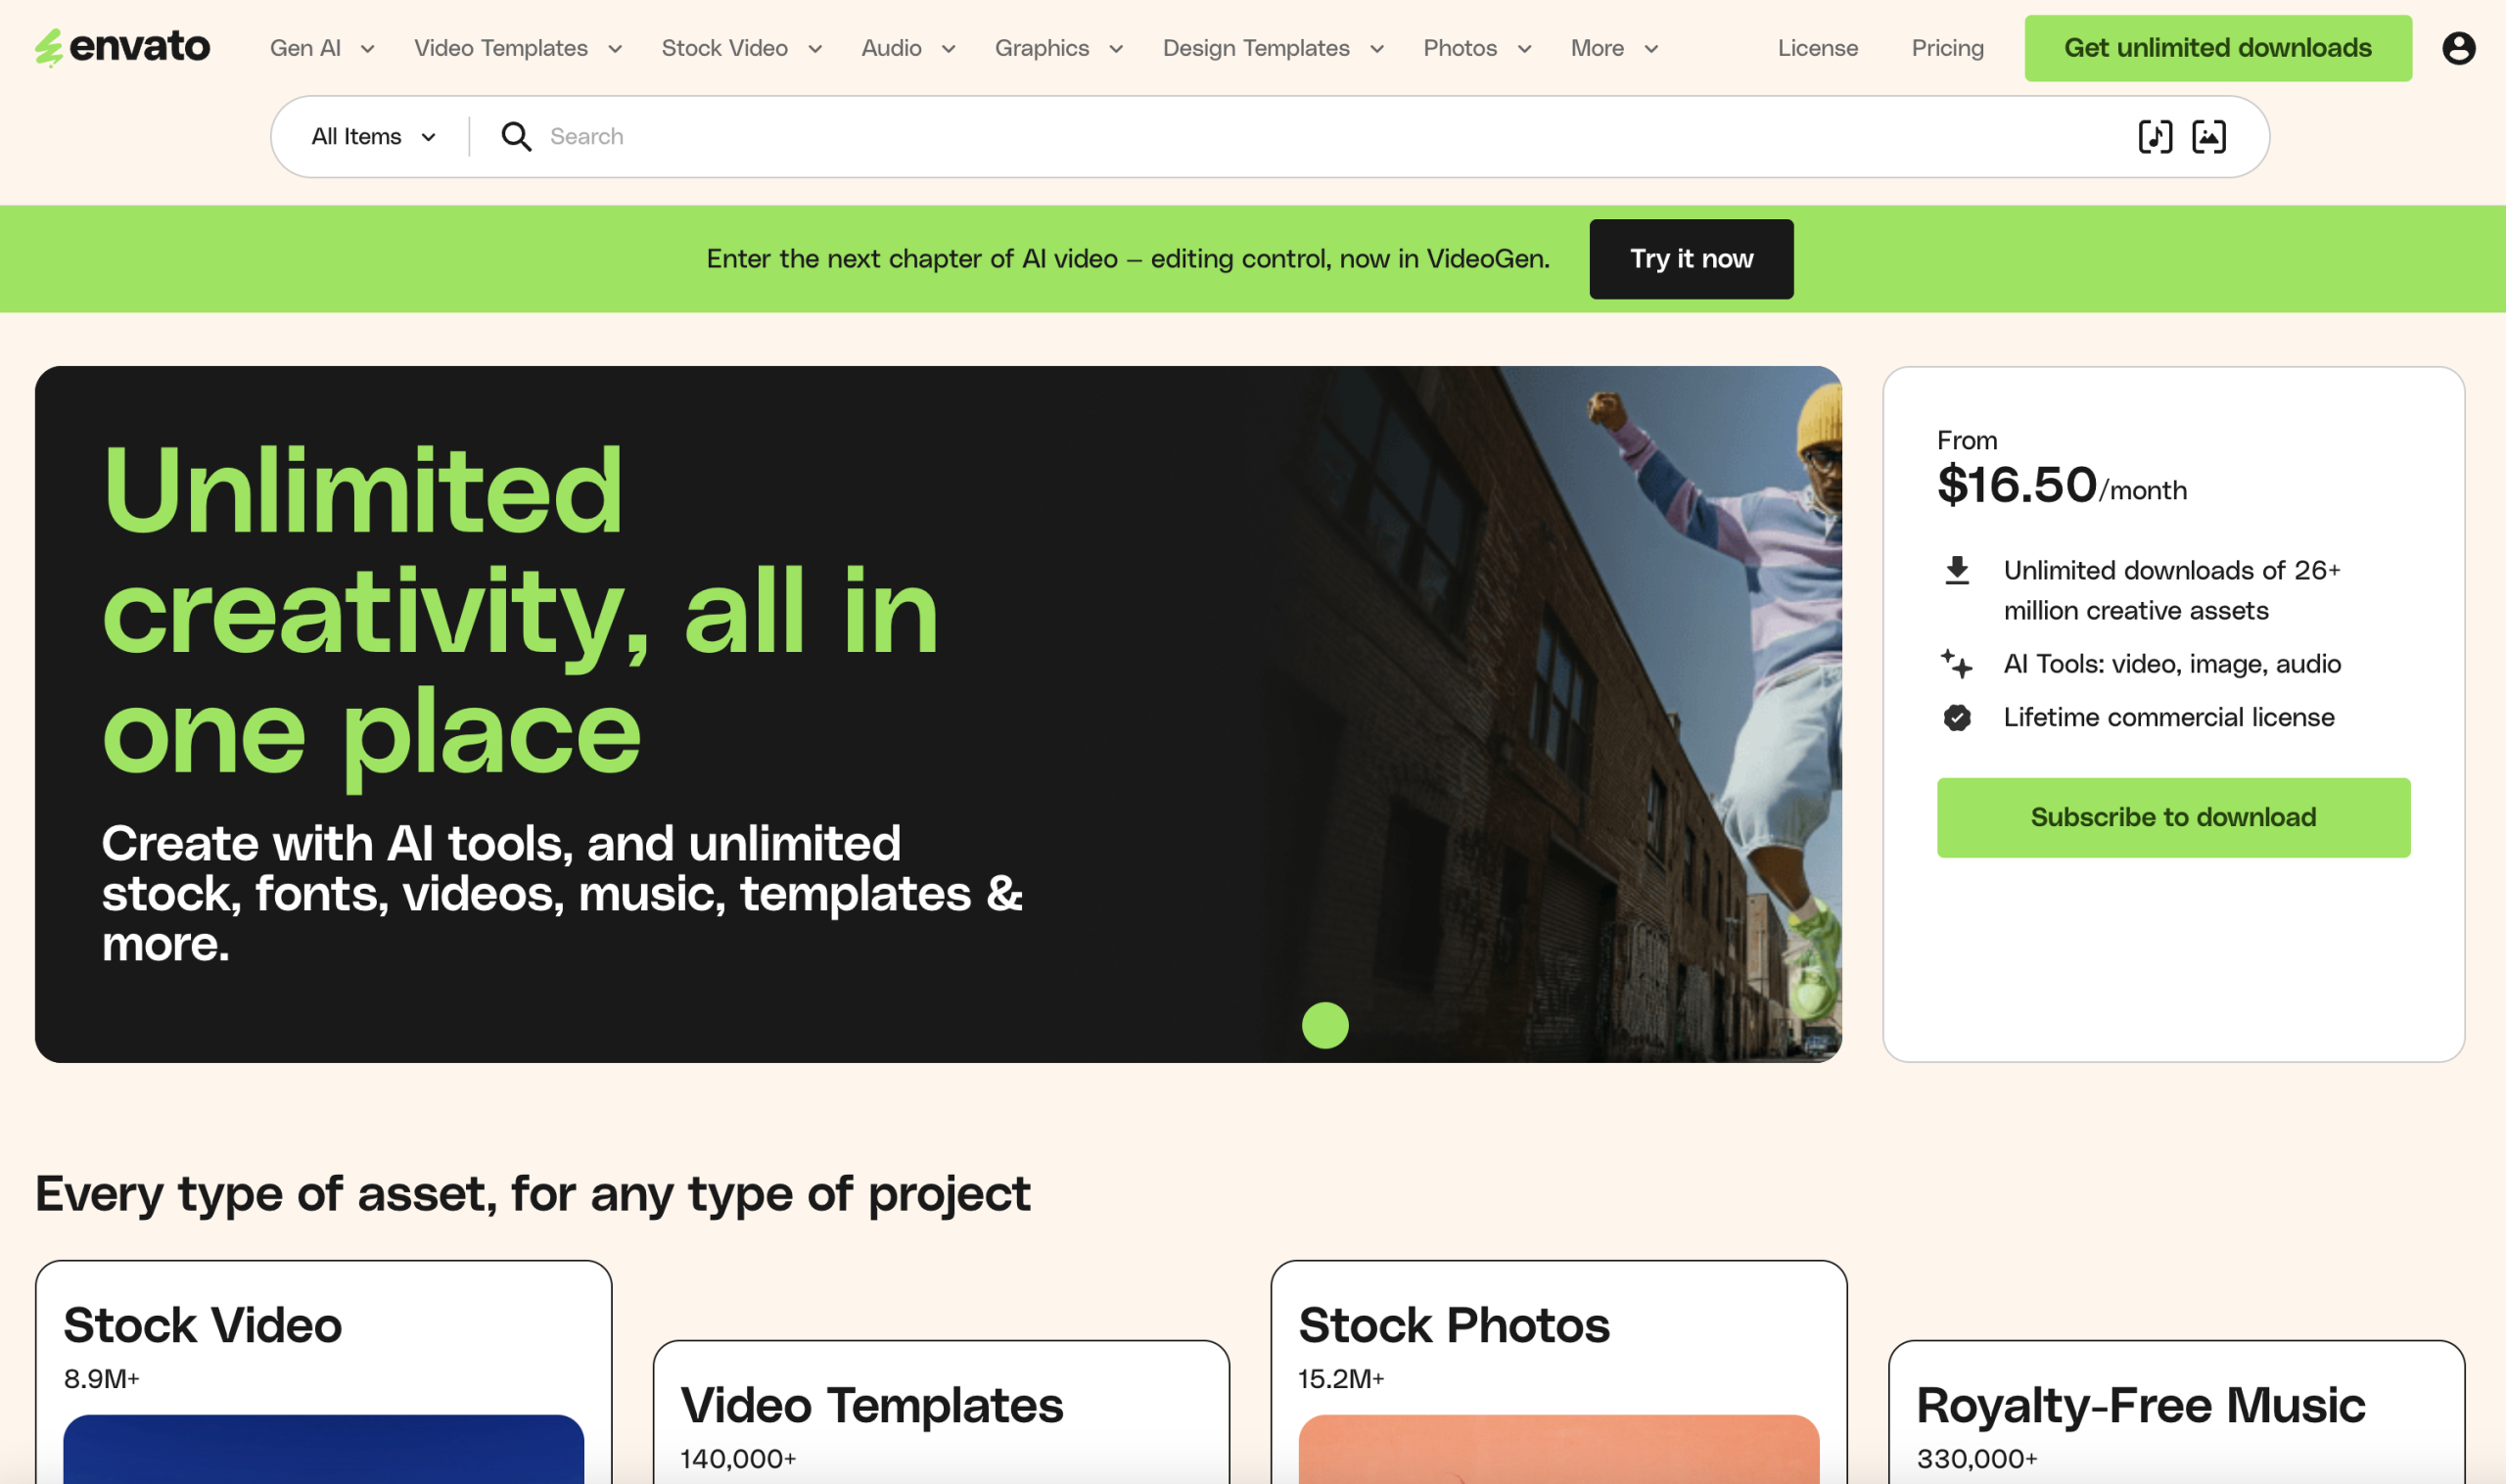
Task: Click the AI sparkle icon in pricing card
Action: (1956, 664)
